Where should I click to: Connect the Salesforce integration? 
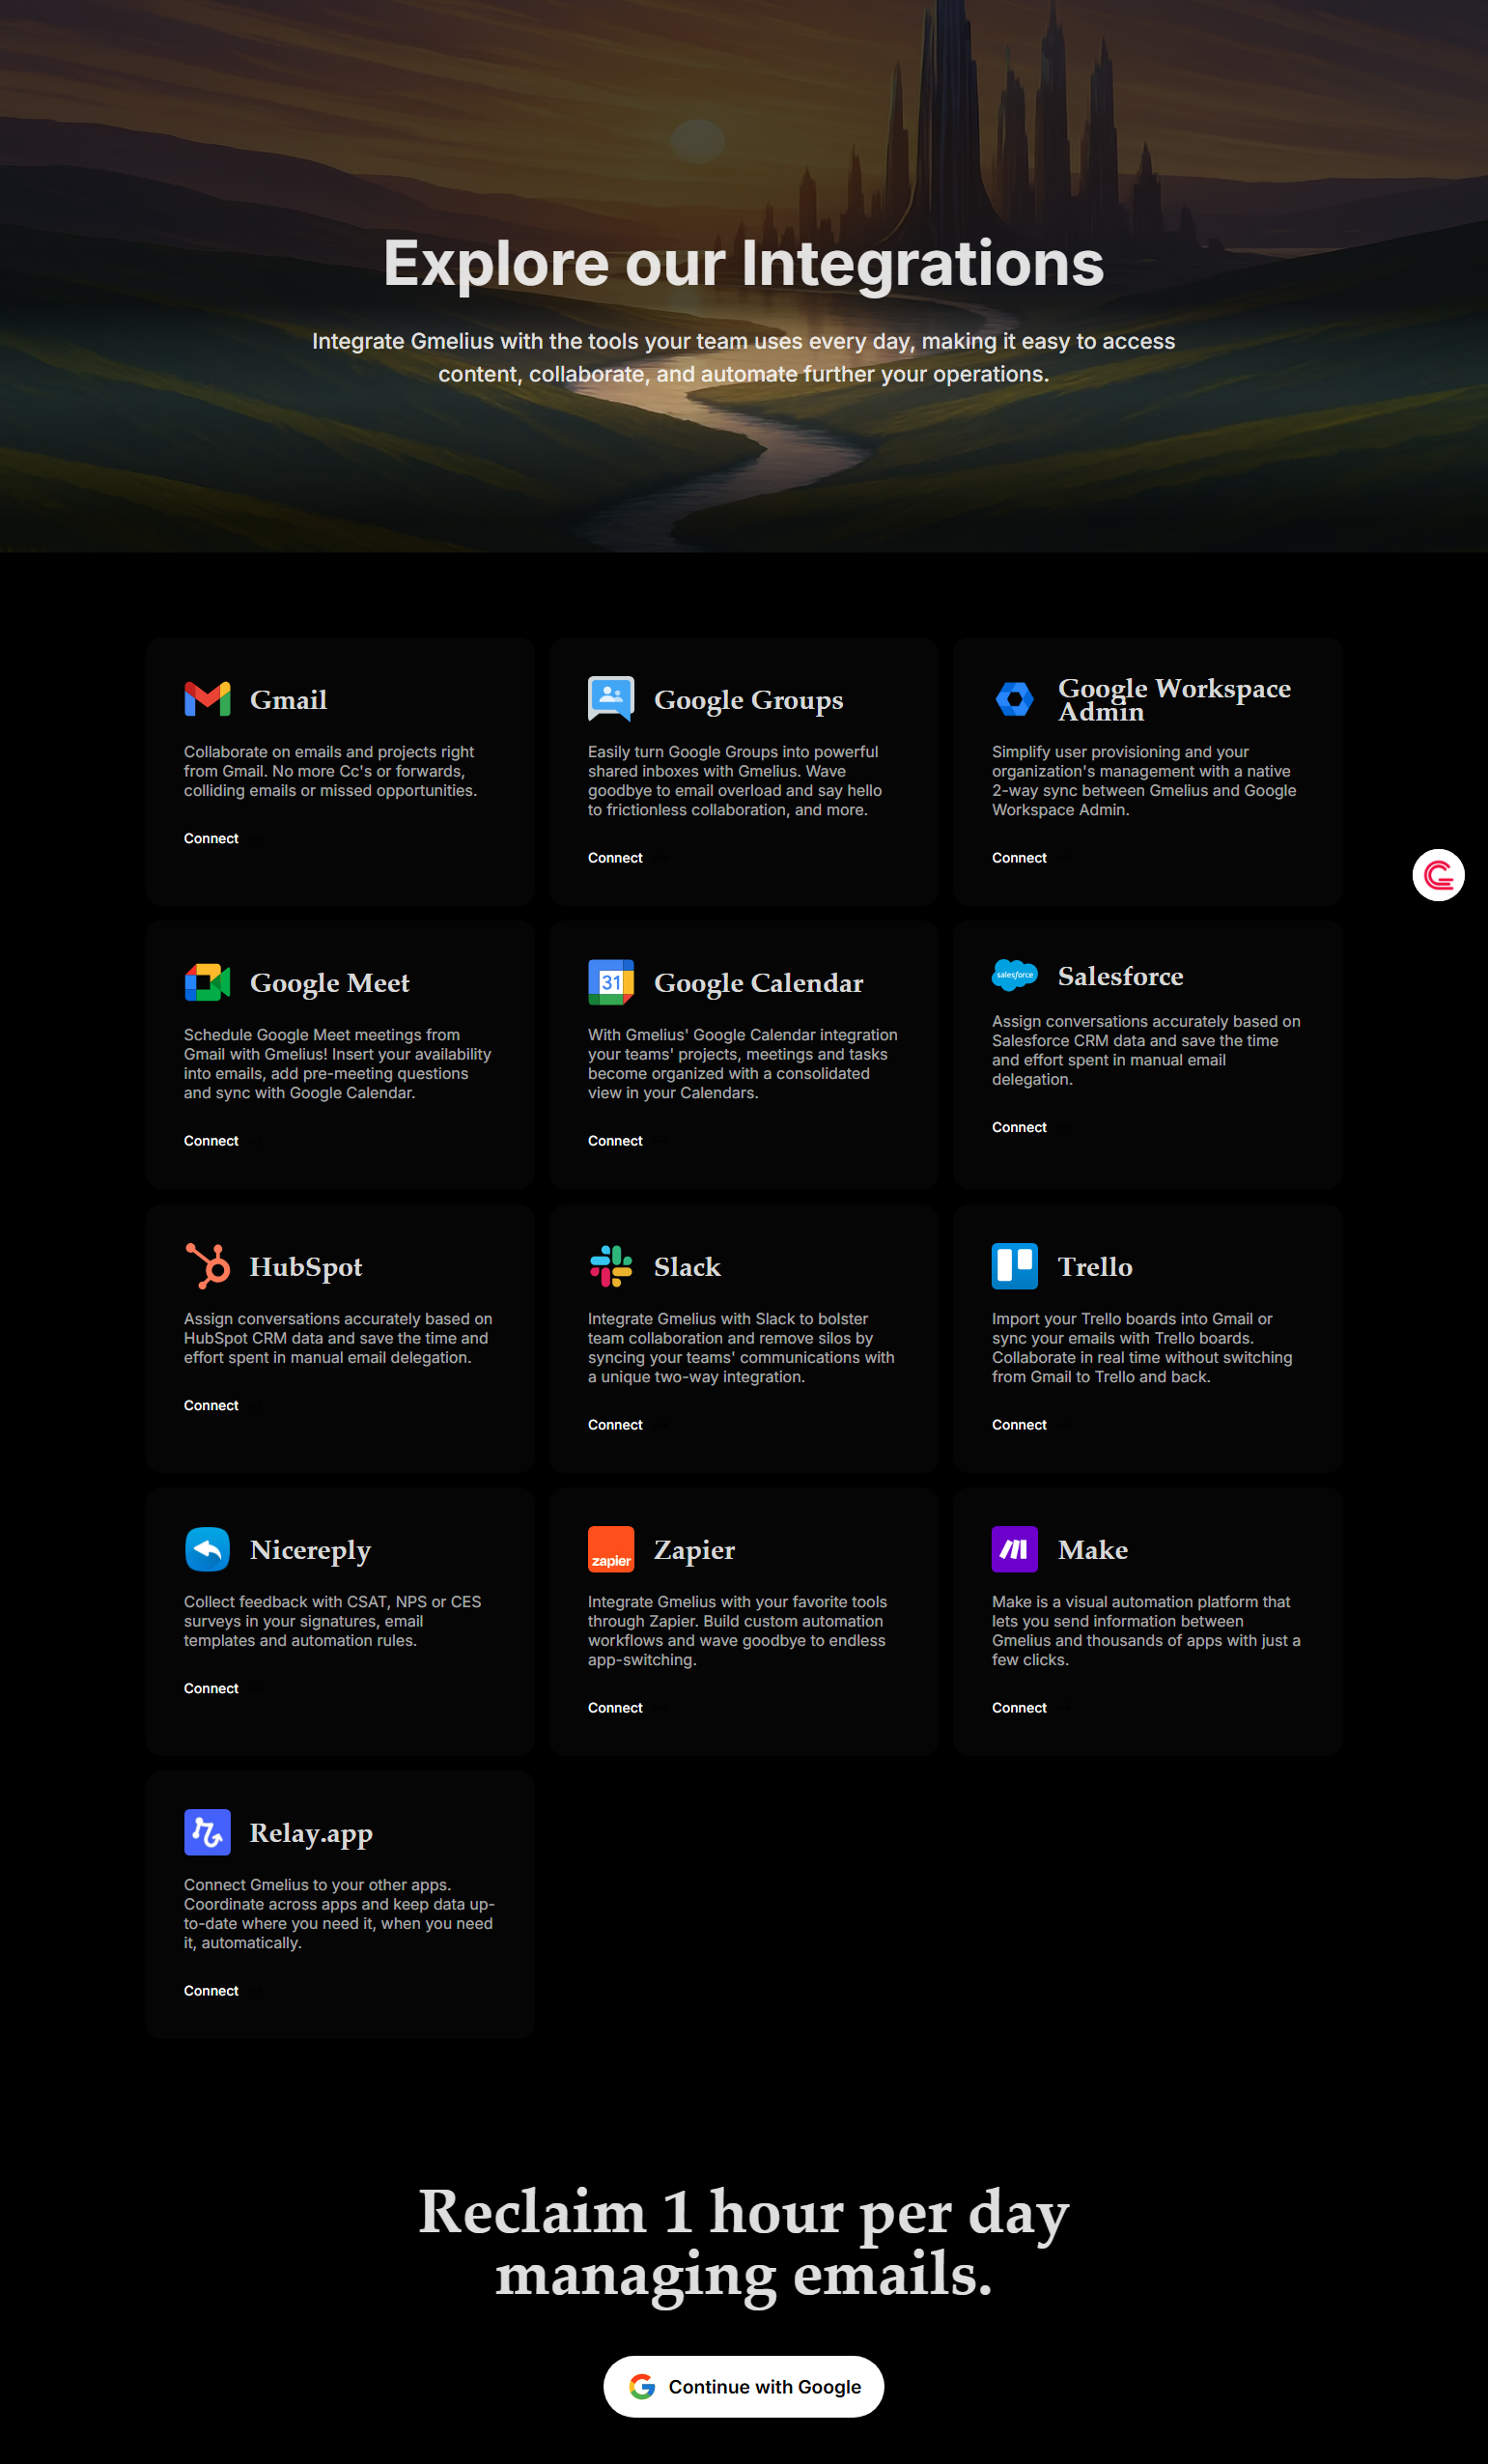click(1019, 1127)
